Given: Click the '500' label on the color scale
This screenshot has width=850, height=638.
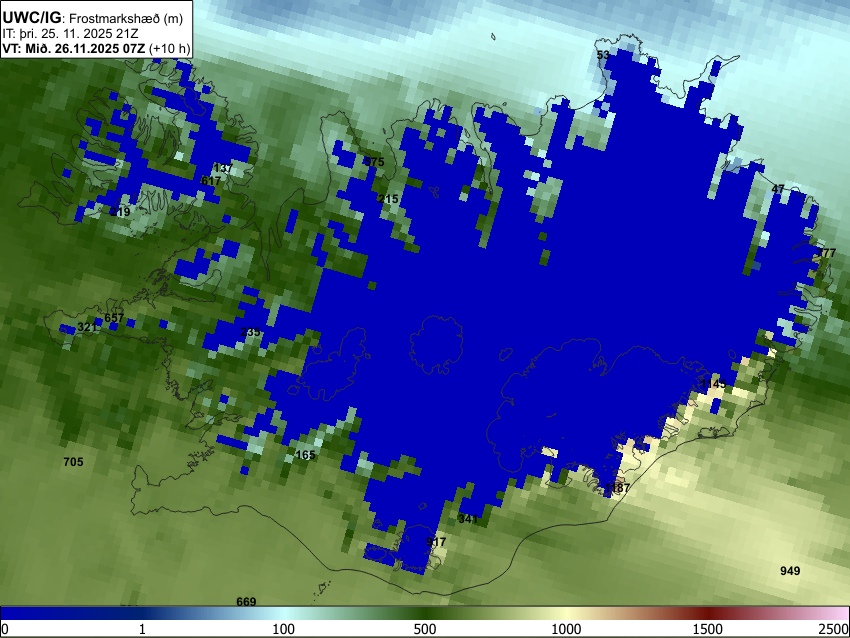Looking at the screenshot, I should [x=425, y=629].
